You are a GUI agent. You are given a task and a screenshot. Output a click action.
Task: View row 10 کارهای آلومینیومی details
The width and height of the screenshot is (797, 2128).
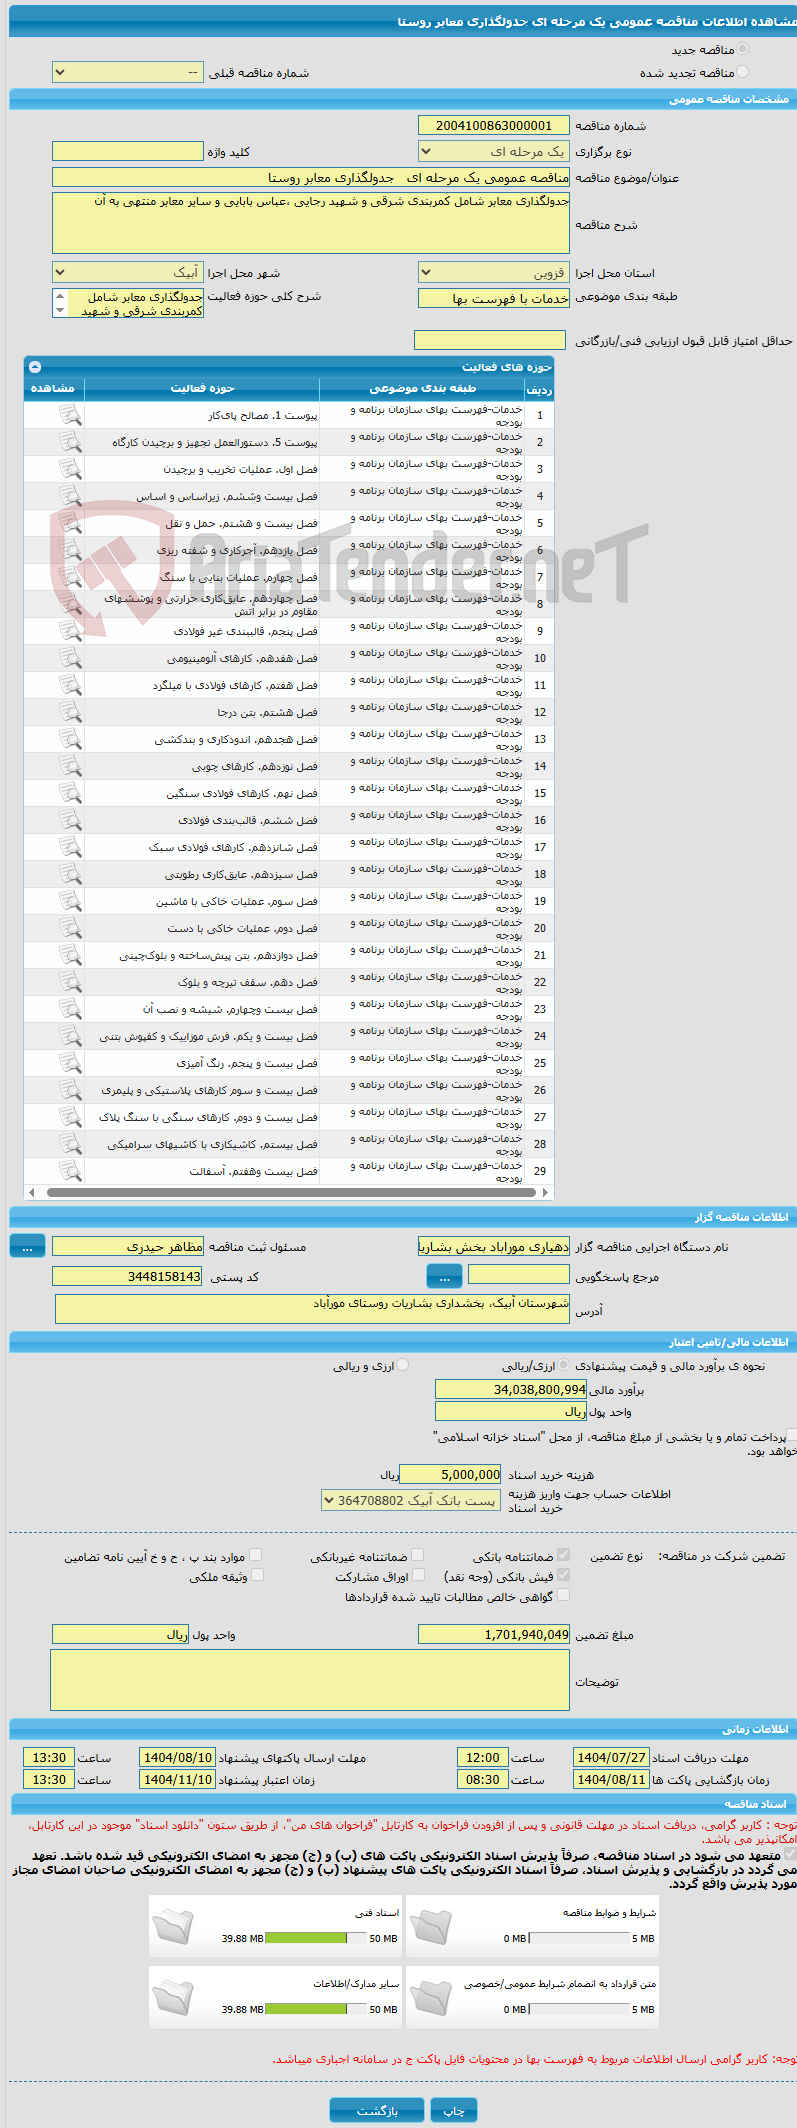click(x=70, y=658)
